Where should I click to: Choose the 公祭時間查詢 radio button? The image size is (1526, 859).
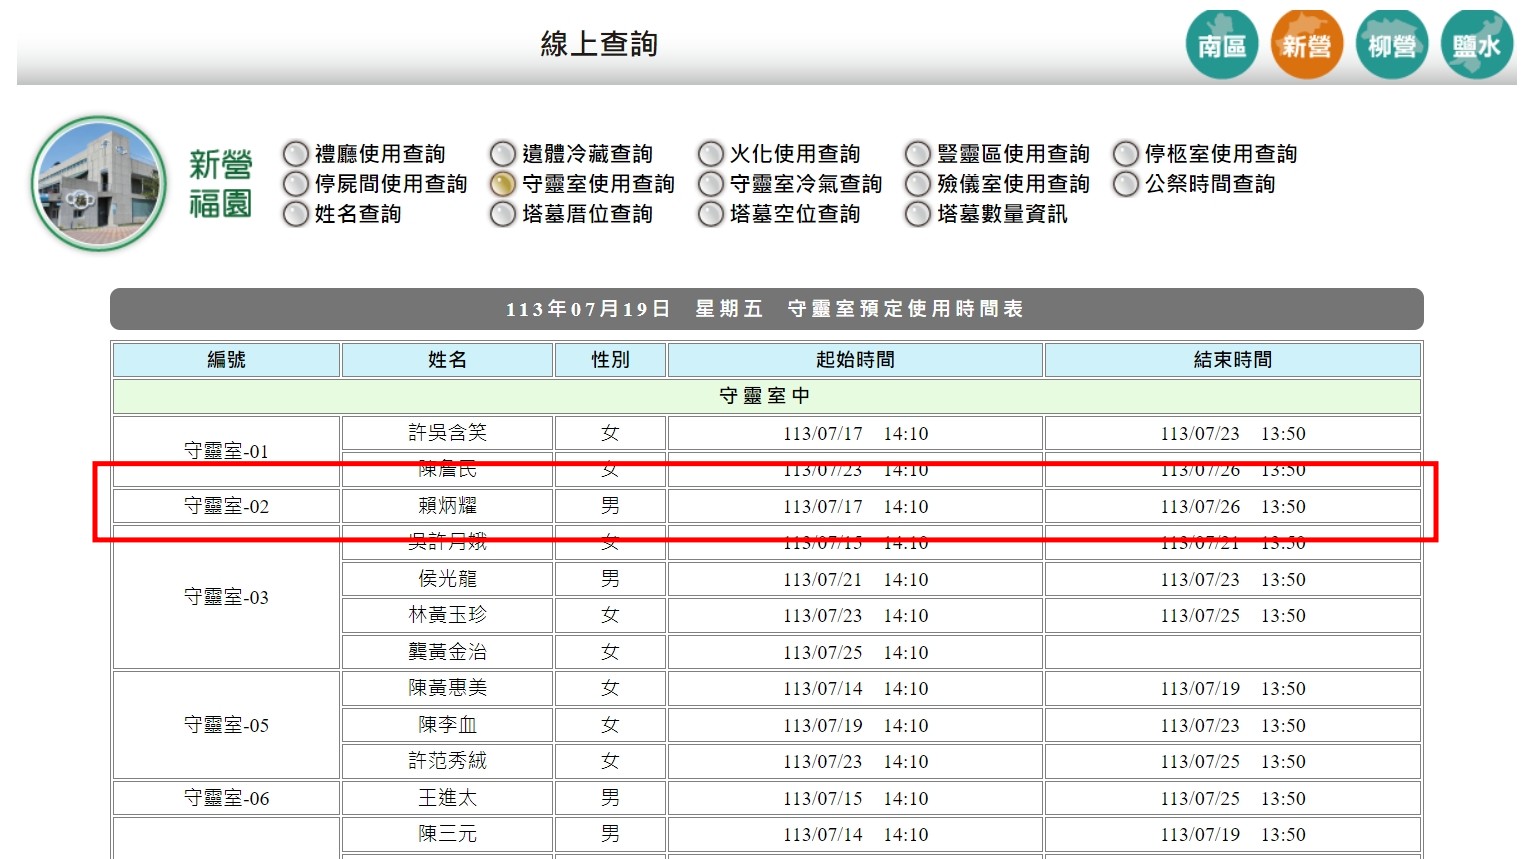[x=1126, y=184]
